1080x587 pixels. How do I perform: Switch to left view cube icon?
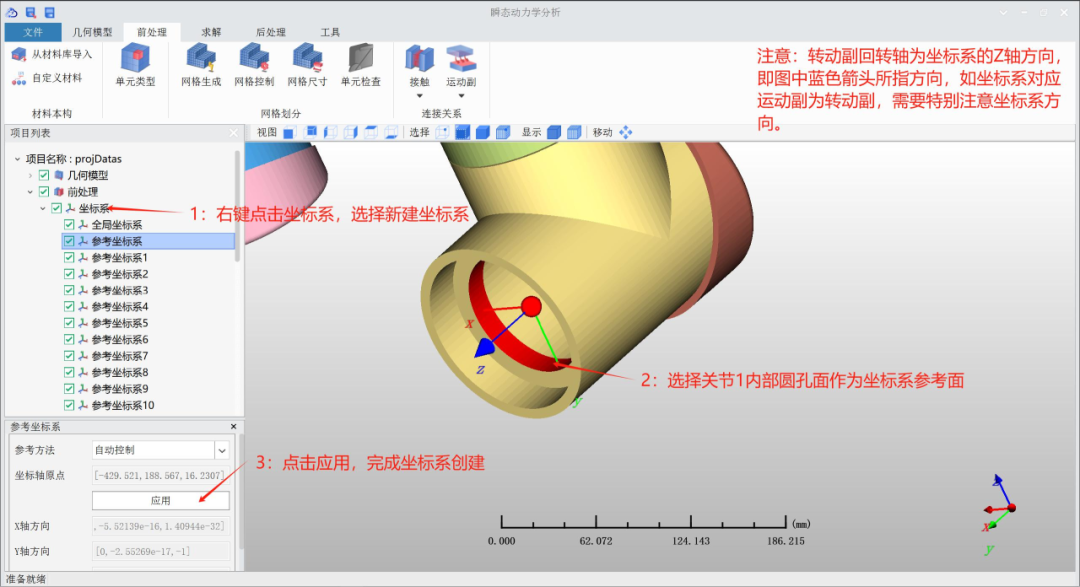pos(331,132)
